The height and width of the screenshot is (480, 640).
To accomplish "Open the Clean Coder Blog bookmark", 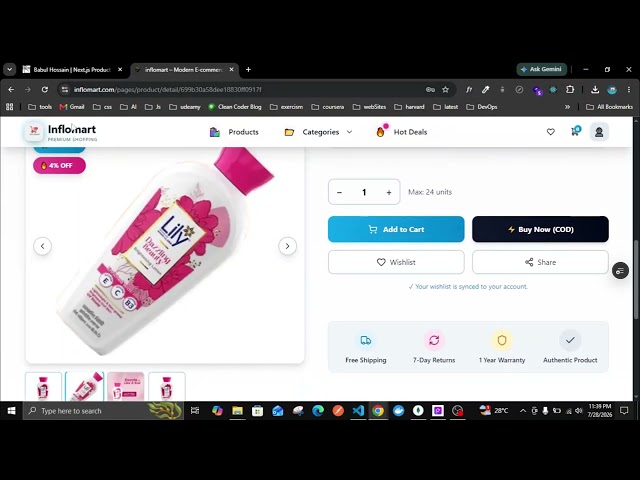I will [x=235, y=107].
